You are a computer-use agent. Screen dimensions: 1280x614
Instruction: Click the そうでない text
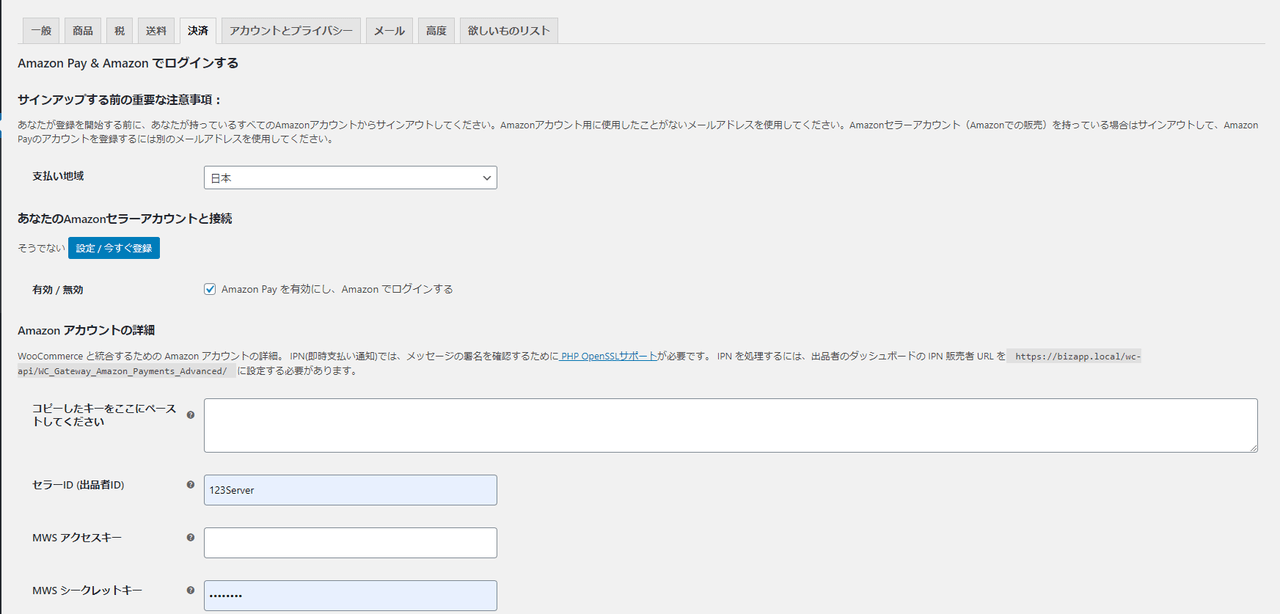click(x=41, y=248)
